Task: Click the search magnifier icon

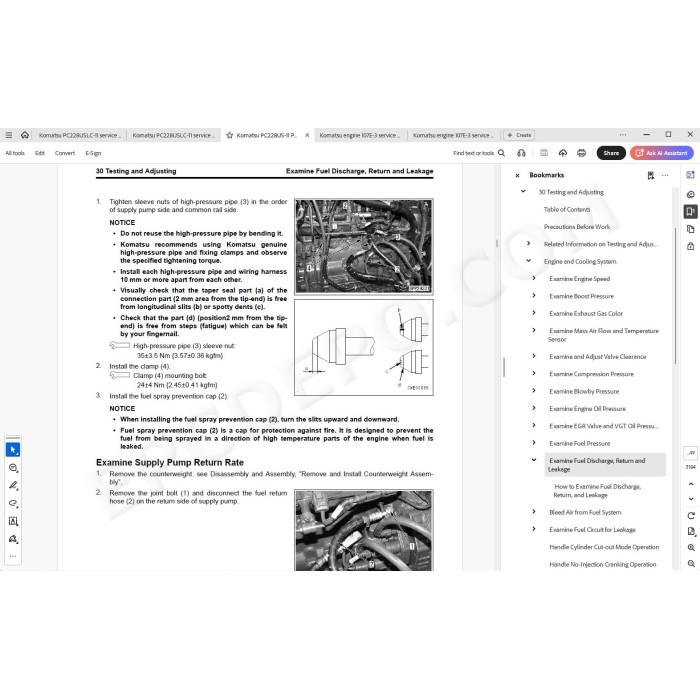Action: coord(501,153)
